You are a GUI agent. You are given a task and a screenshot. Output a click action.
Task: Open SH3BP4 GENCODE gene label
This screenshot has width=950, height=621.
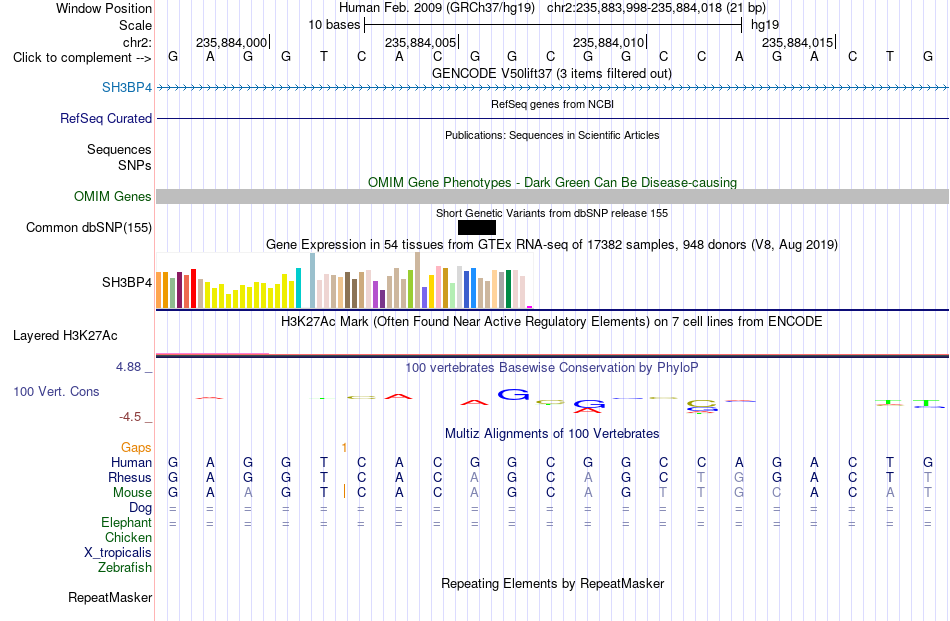coord(127,87)
